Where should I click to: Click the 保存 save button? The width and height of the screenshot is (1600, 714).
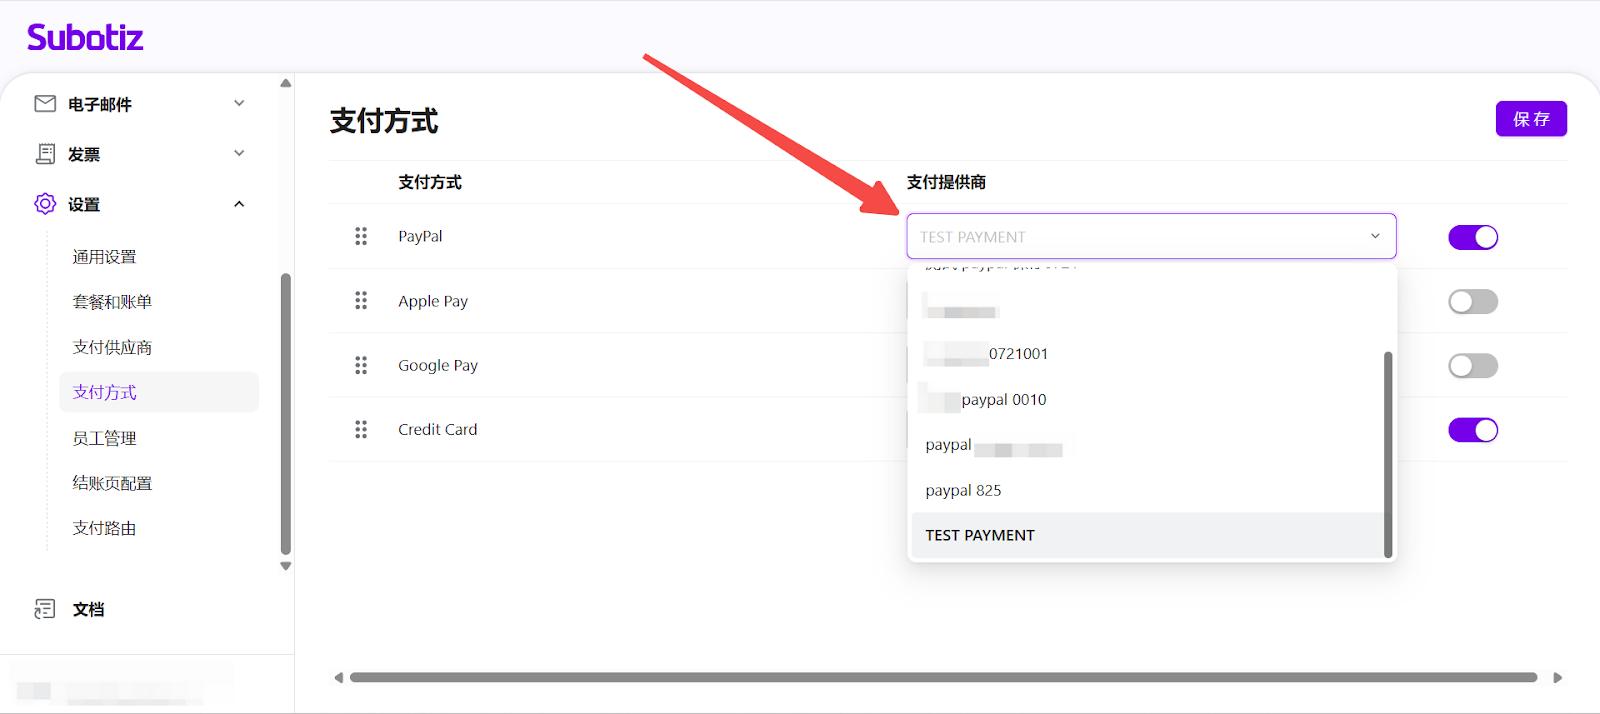tap(1530, 119)
